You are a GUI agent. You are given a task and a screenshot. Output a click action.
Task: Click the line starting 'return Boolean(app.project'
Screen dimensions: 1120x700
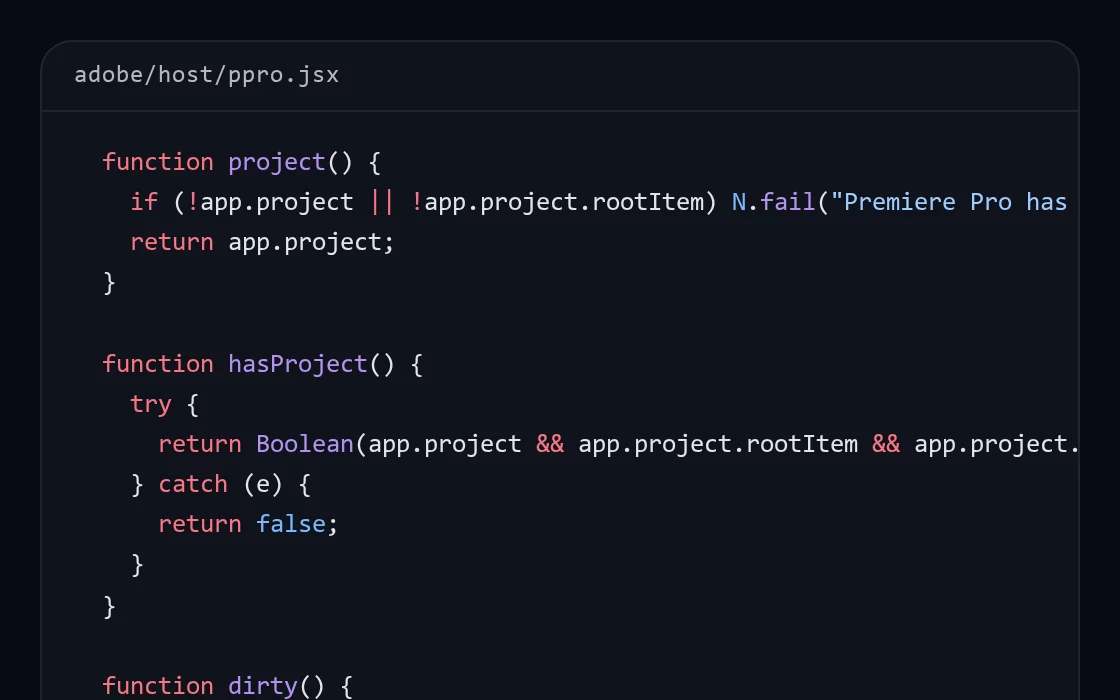click(619, 444)
